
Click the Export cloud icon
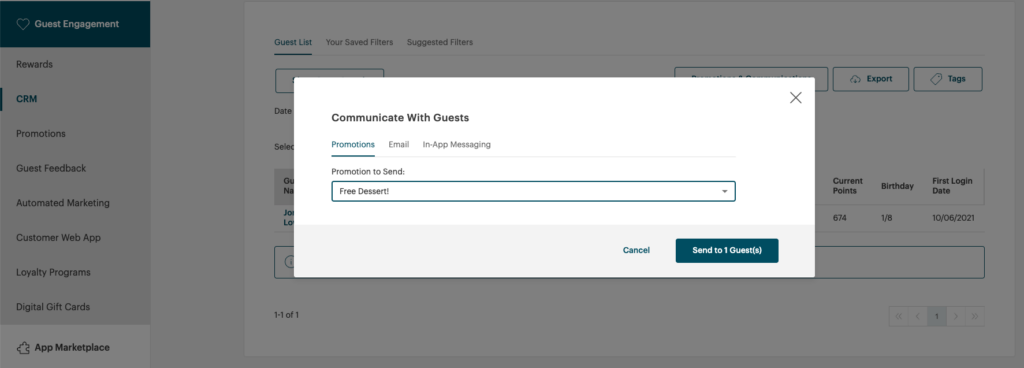pyautogui.click(x=856, y=79)
